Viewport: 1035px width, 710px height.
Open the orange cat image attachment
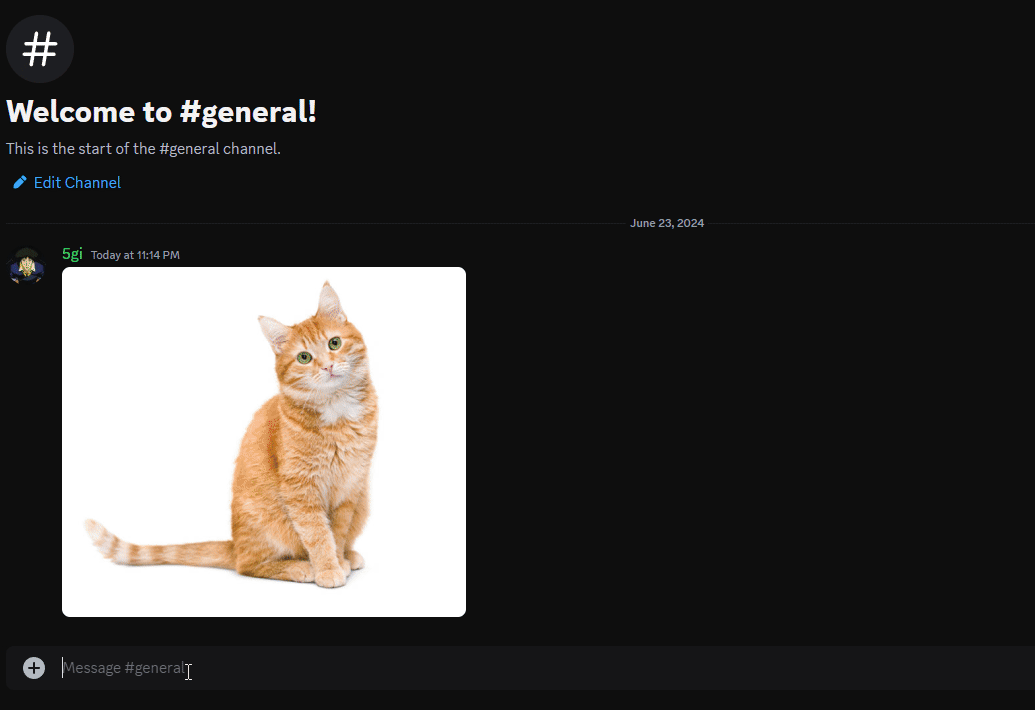click(264, 442)
